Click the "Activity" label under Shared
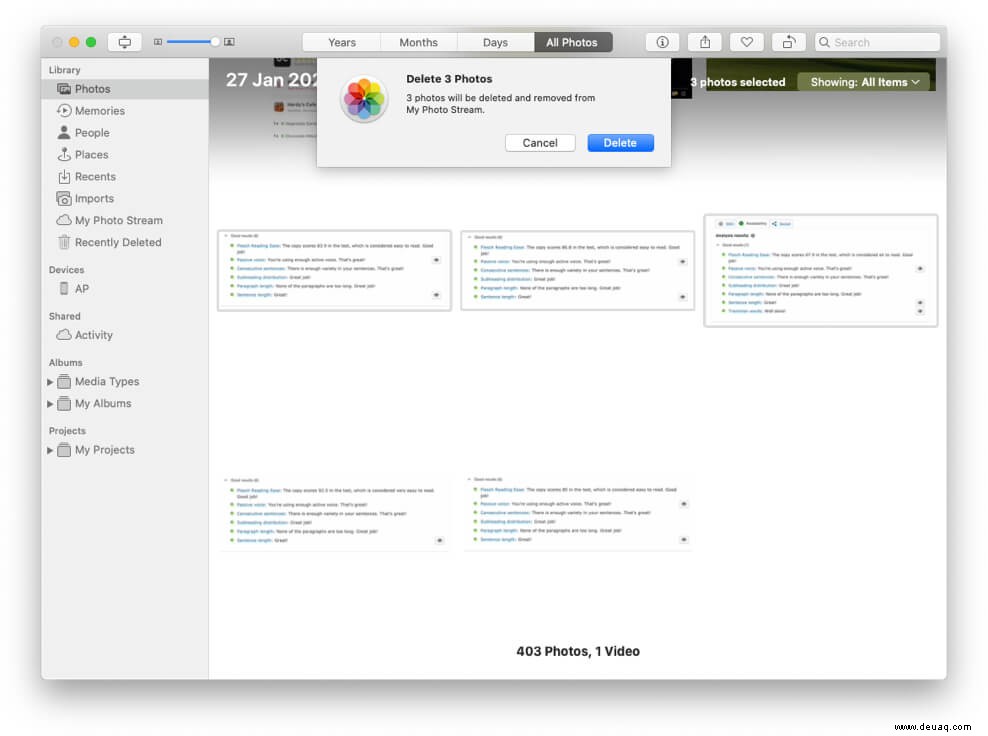This screenshot has height=736, width=988. tap(94, 335)
